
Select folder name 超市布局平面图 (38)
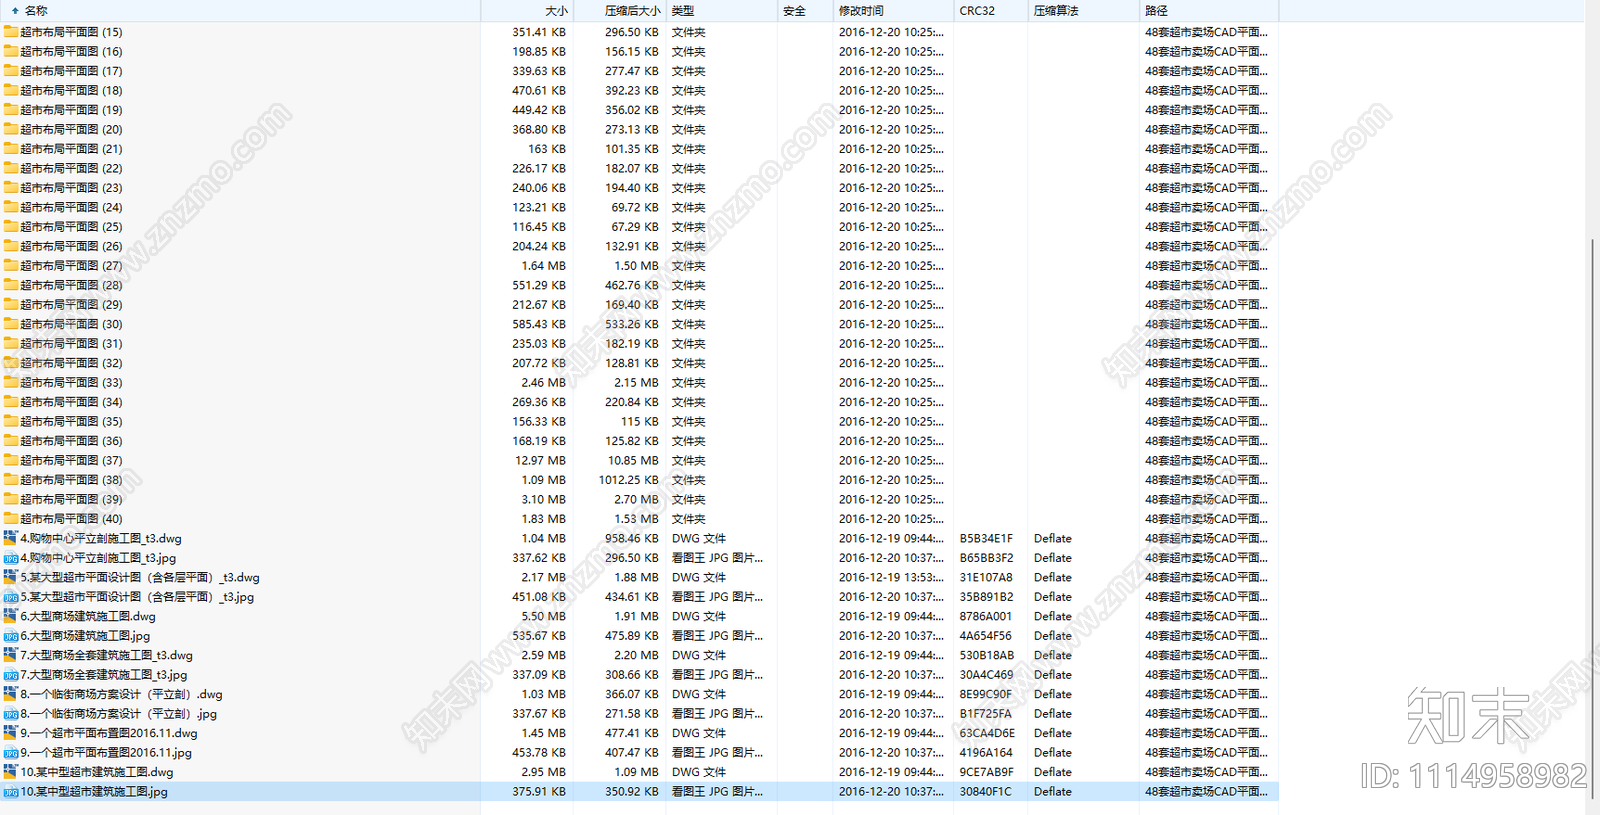(71, 480)
